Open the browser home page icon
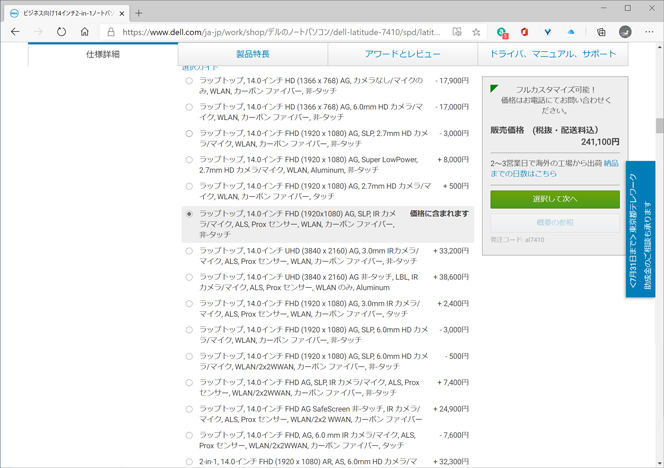 85,32
